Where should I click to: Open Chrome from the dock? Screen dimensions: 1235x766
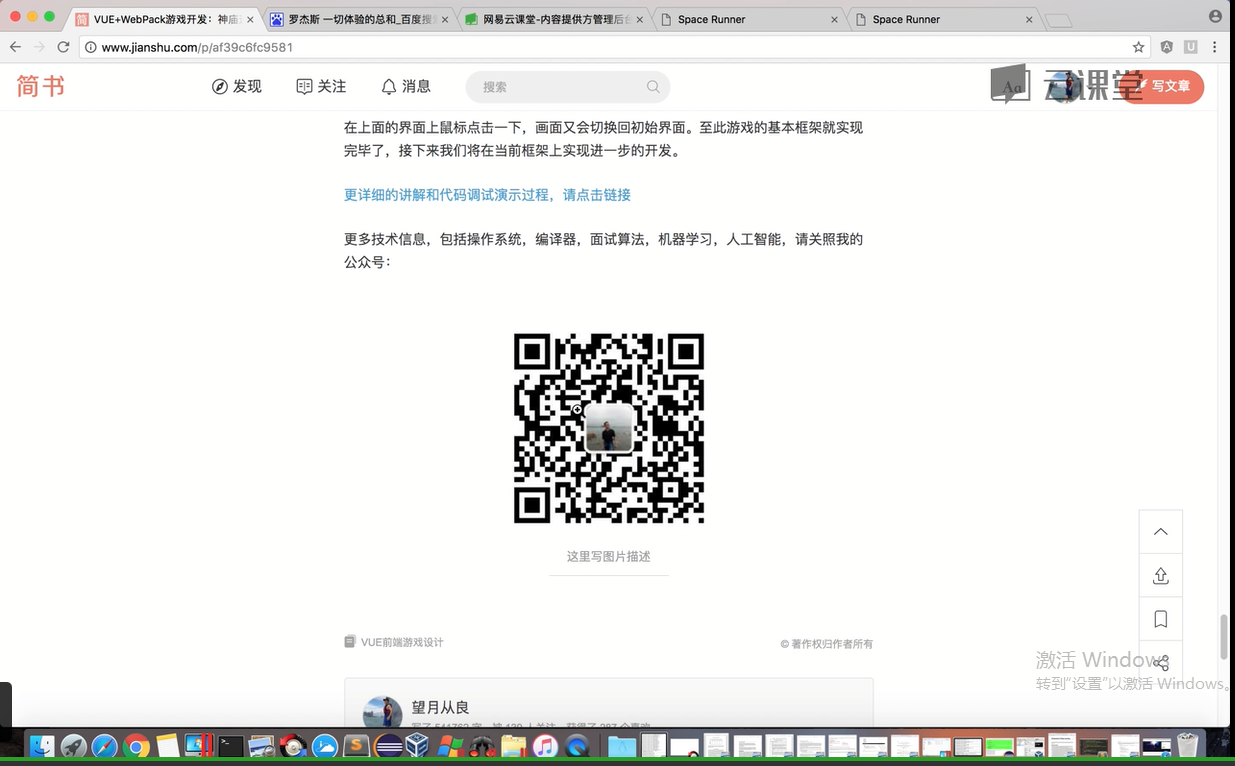click(136, 746)
